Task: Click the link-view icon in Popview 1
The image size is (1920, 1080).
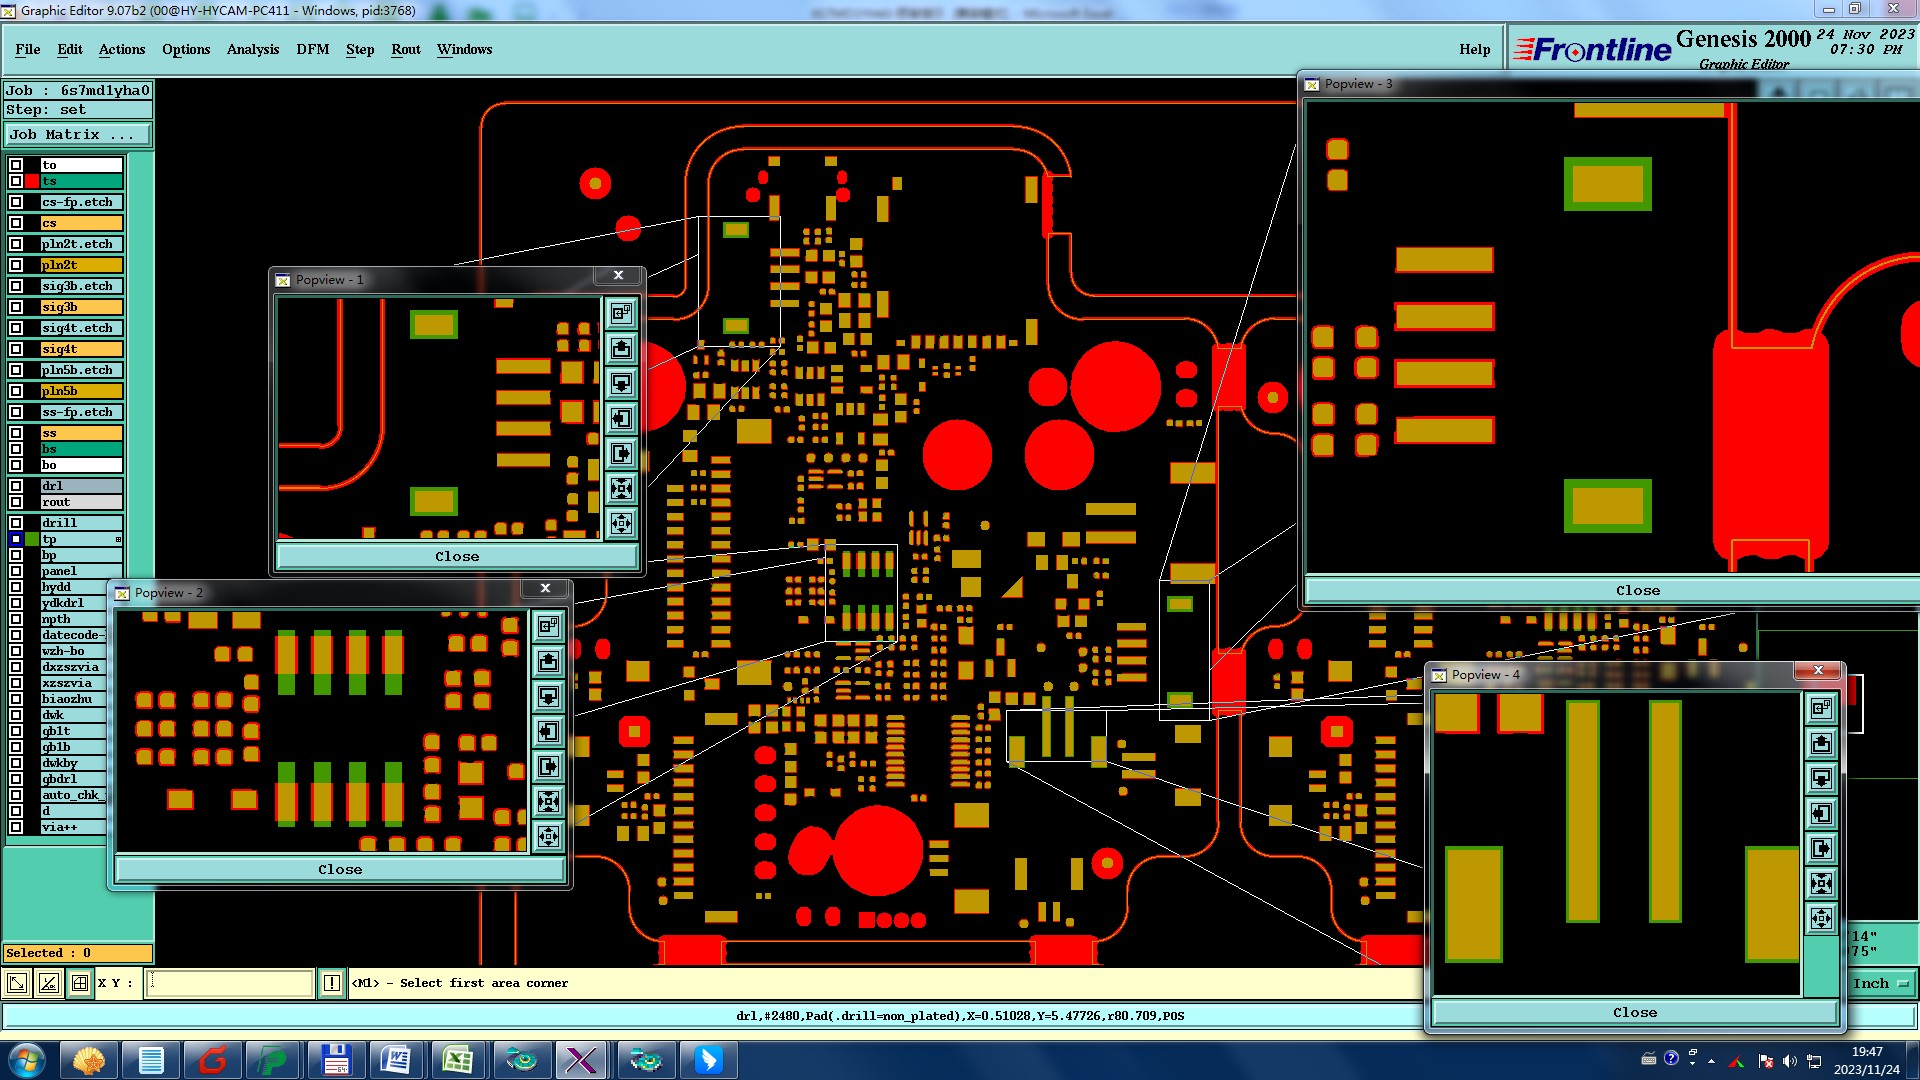Action: [621, 313]
